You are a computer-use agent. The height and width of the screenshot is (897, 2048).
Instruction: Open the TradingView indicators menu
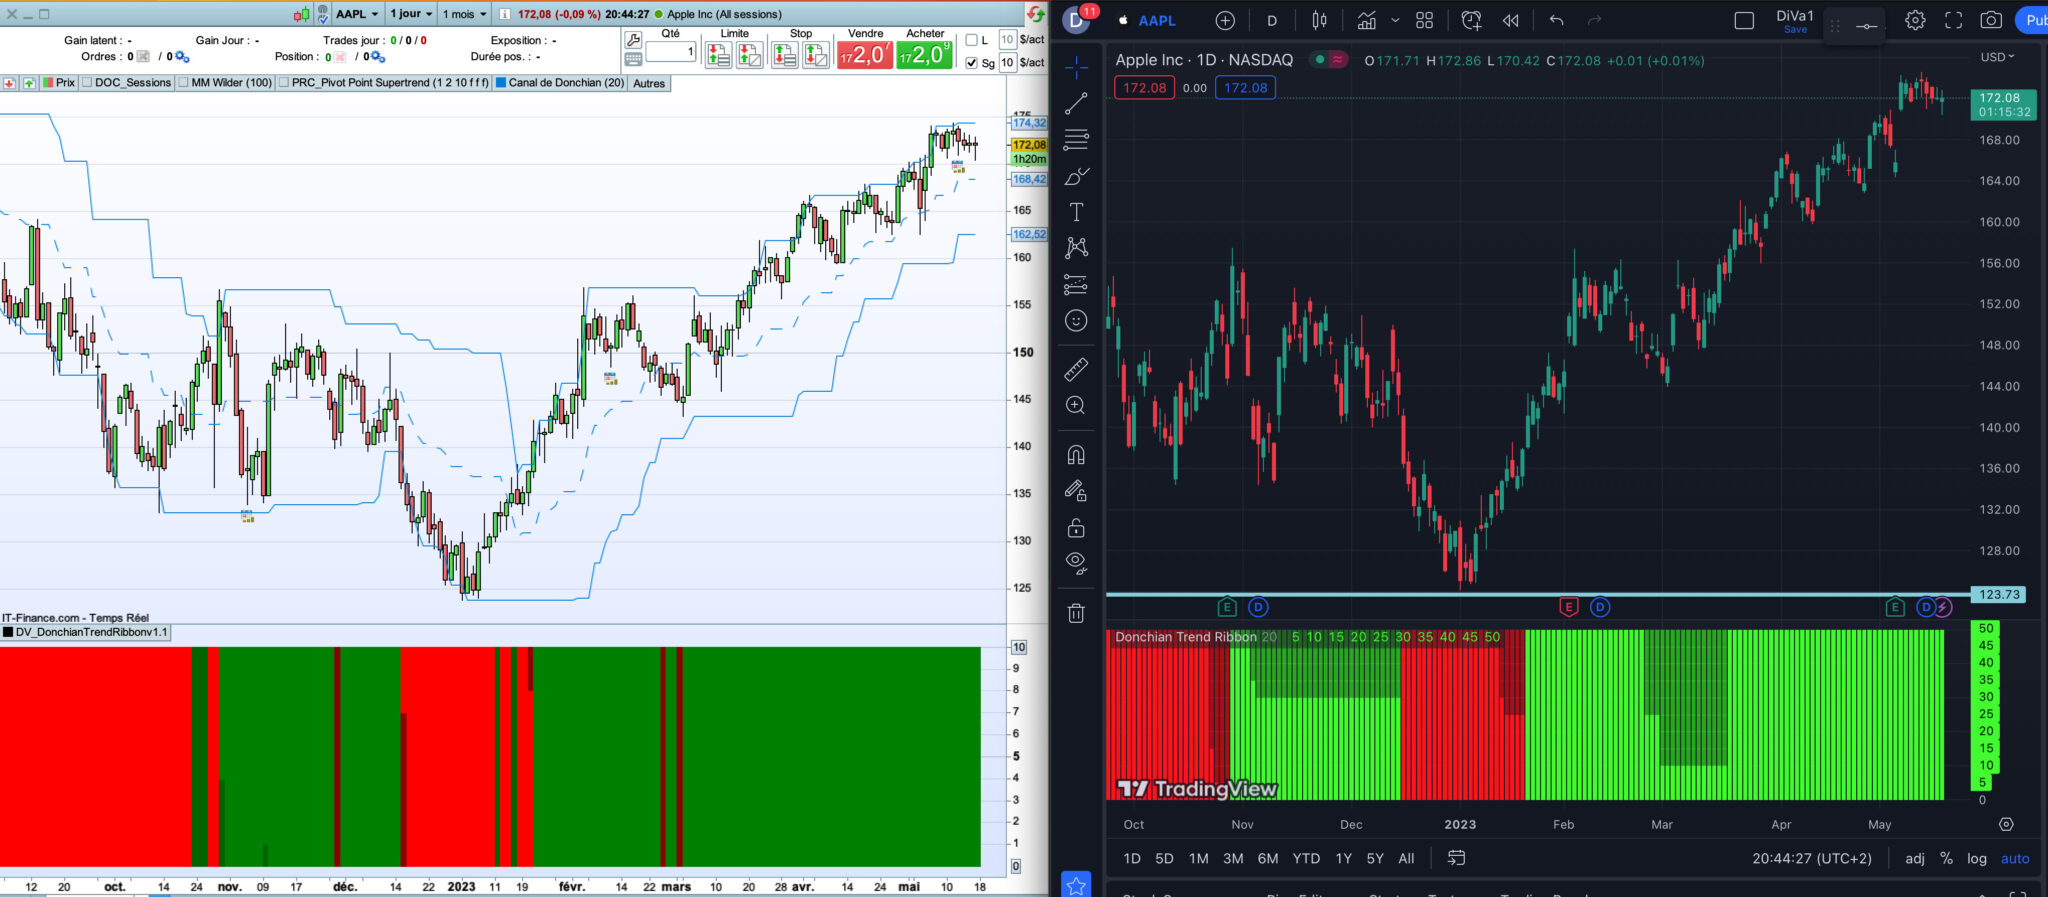(x=1366, y=20)
